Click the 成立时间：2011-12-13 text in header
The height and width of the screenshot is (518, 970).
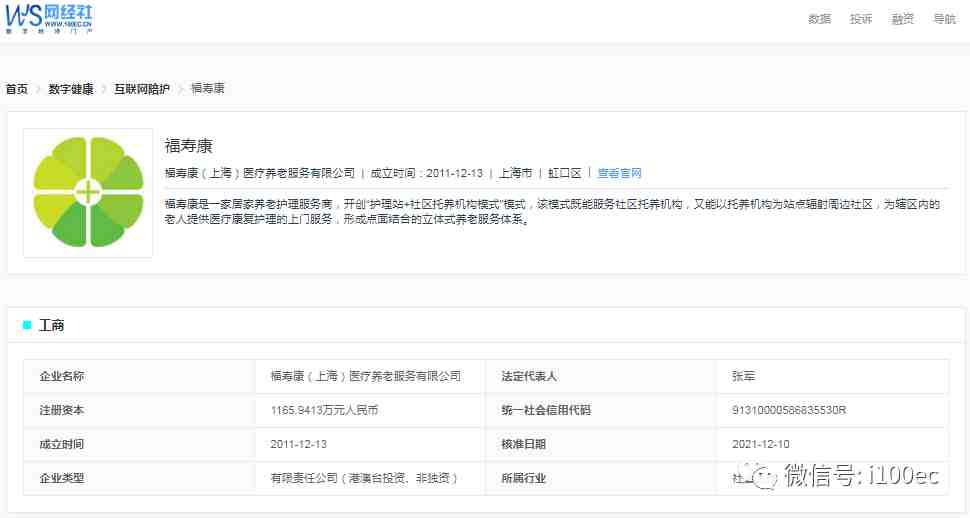pyautogui.click(x=426, y=173)
